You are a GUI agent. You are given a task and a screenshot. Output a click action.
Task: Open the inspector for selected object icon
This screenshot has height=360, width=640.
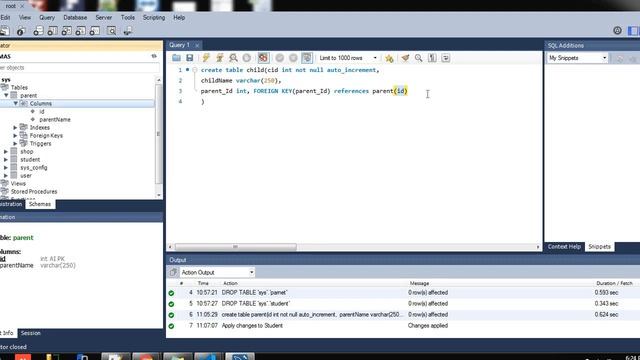pos(21,31)
